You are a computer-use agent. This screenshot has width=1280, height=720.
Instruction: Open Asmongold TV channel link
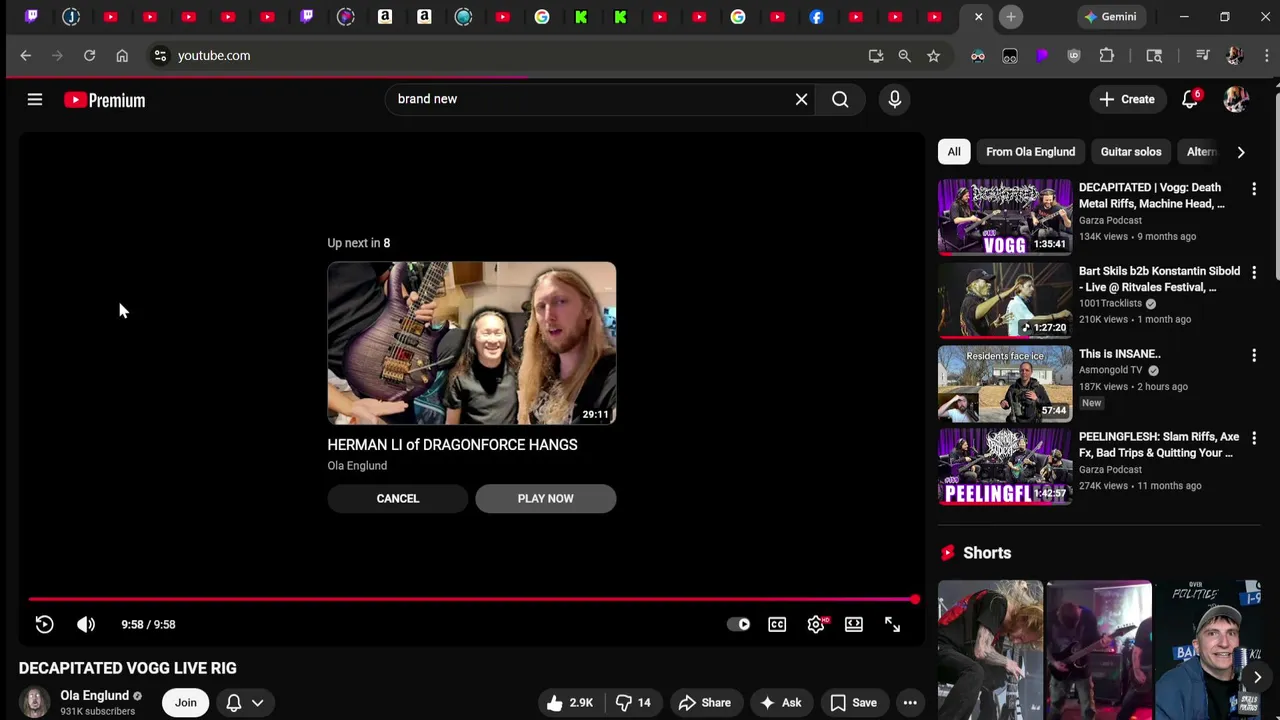pyautogui.click(x=1110, y=370)
